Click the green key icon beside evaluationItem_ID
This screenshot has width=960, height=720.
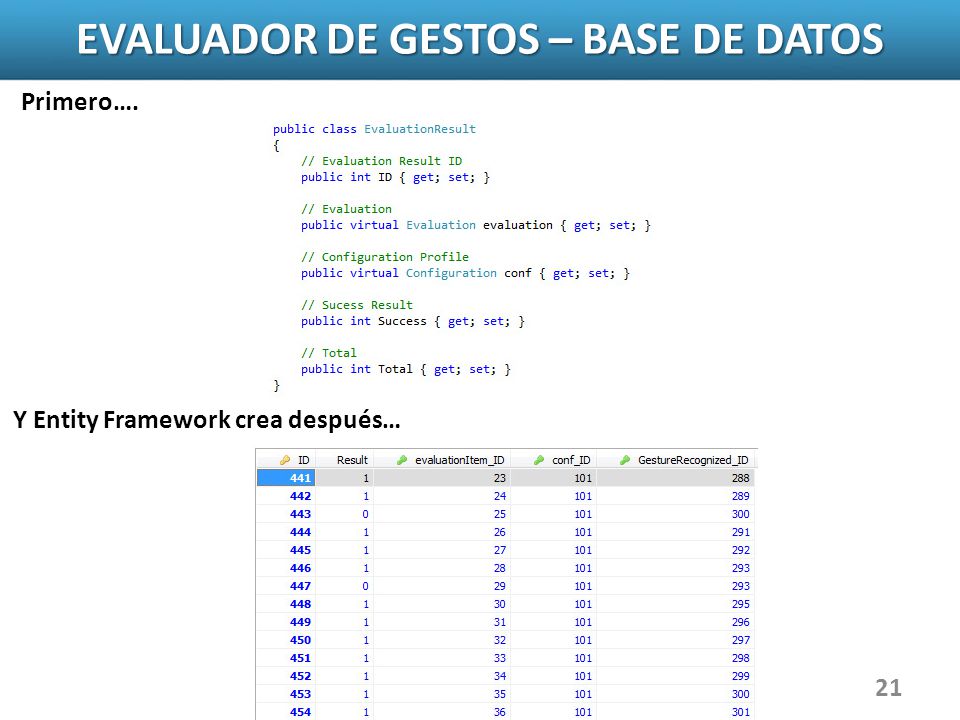pos(402,460)
